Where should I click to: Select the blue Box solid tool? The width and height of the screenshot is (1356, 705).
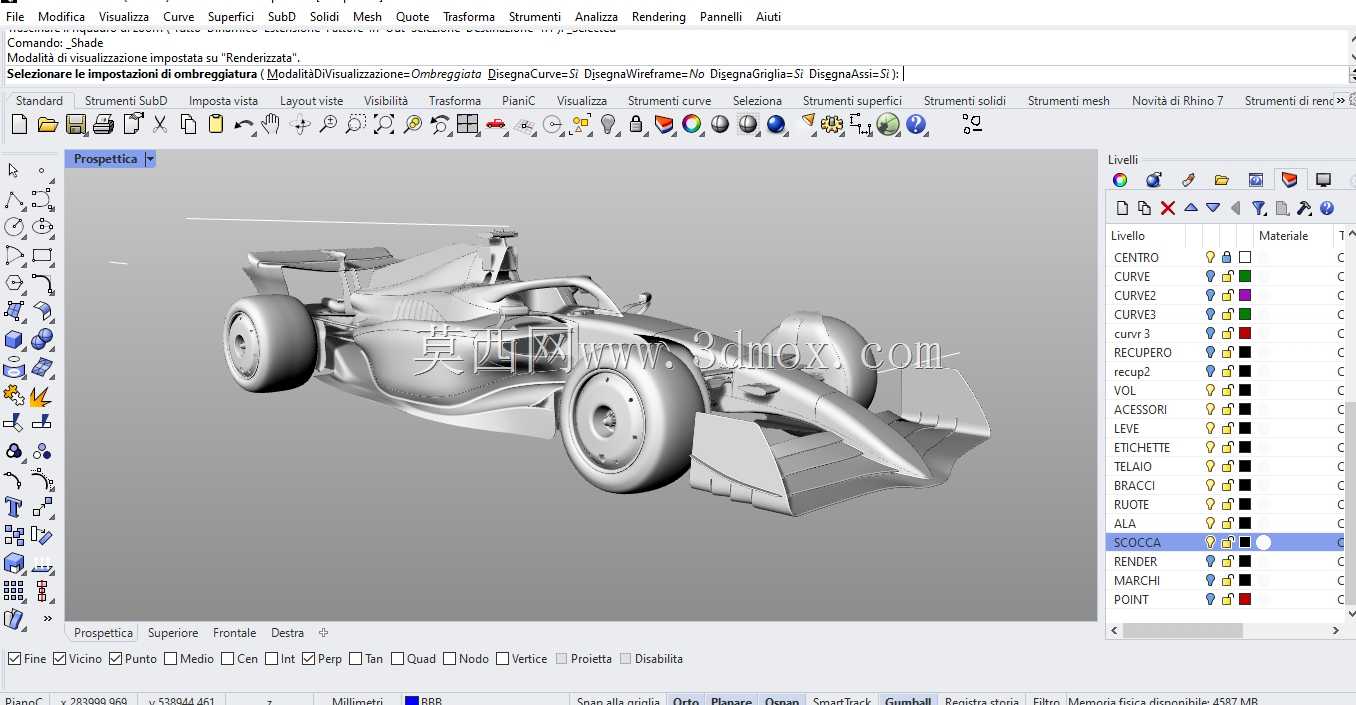(14, 340)
